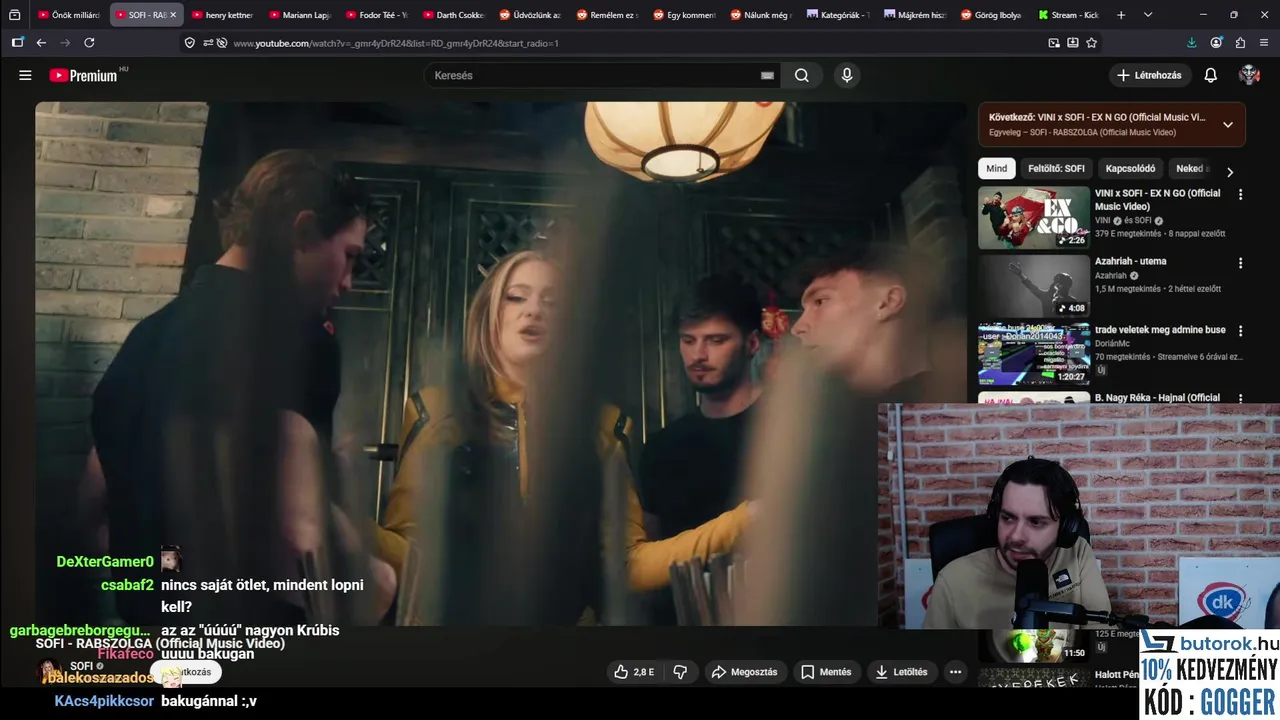This screenshot has height=720, width=1280.
Task: Click the address bar URL
Action: (396, 43)
